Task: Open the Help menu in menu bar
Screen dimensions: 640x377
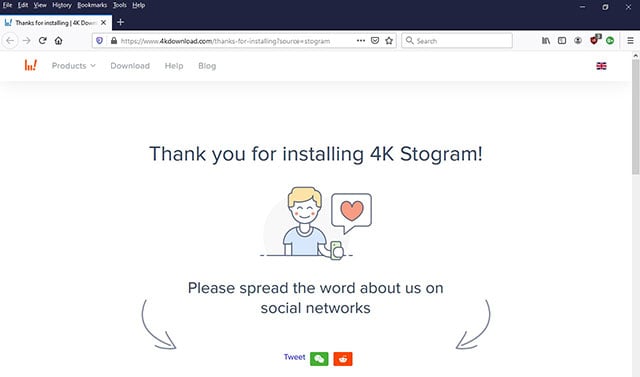Action: click(139, 5)
